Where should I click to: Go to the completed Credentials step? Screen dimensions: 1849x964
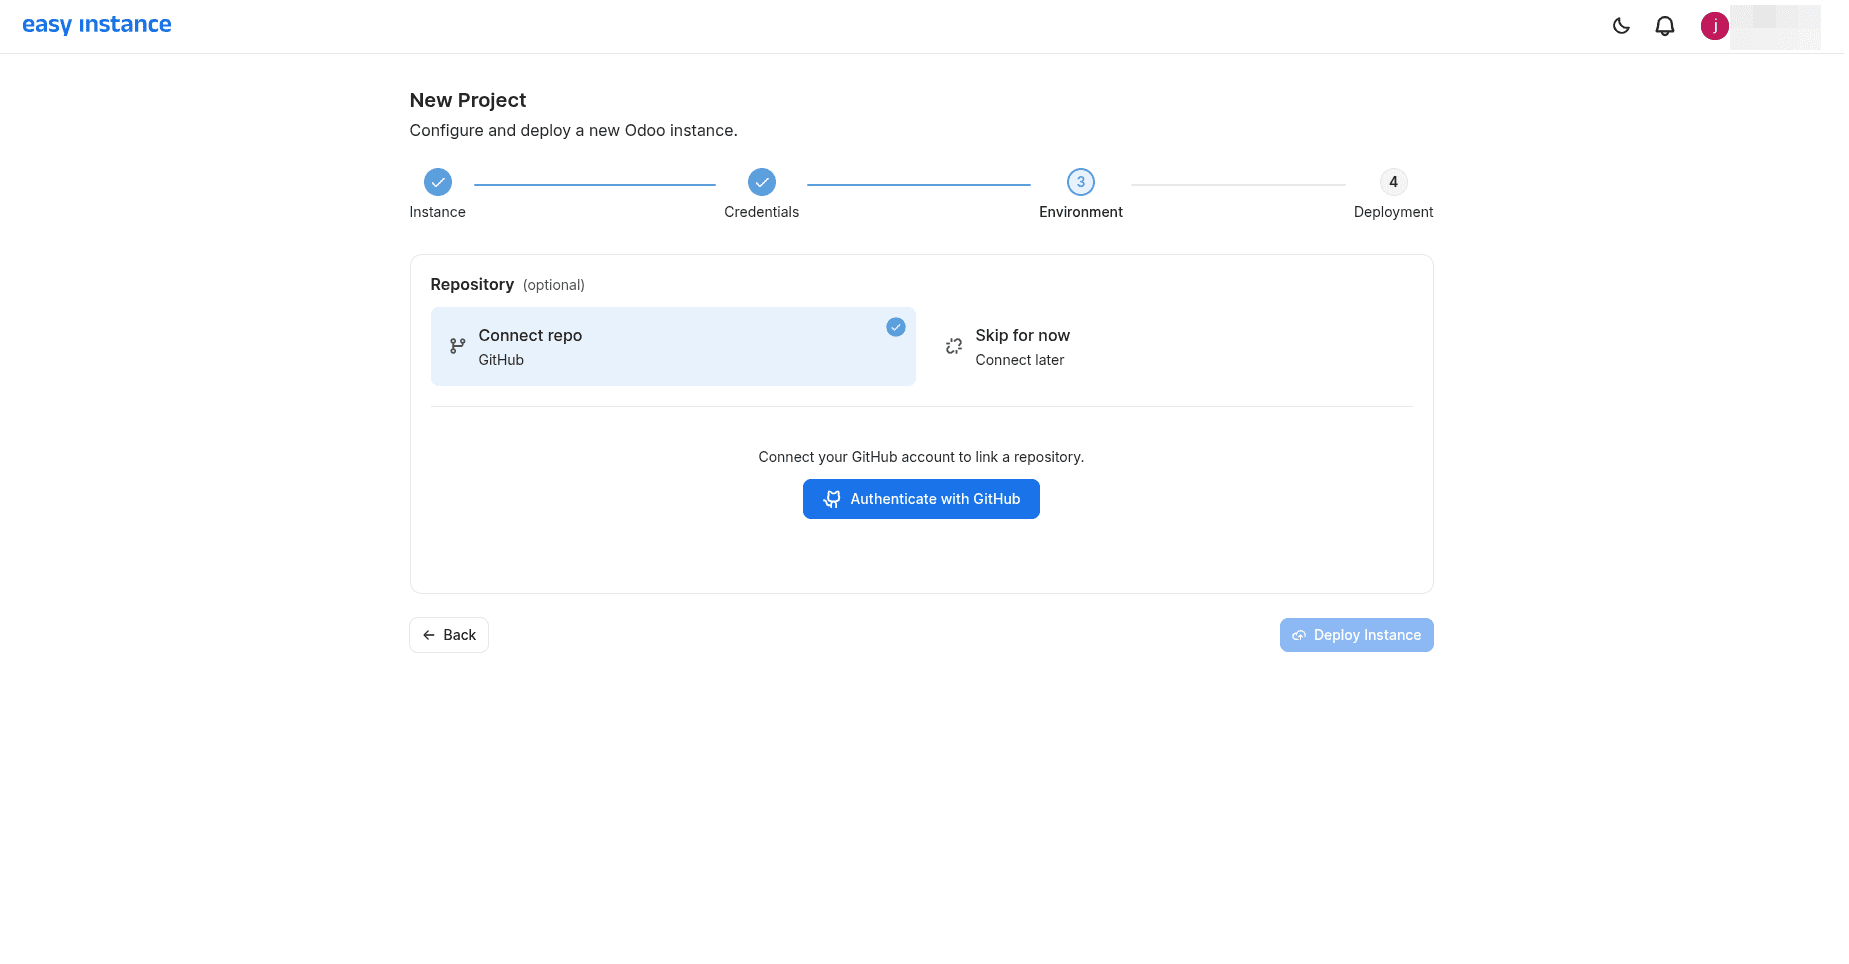click(762, 182)
